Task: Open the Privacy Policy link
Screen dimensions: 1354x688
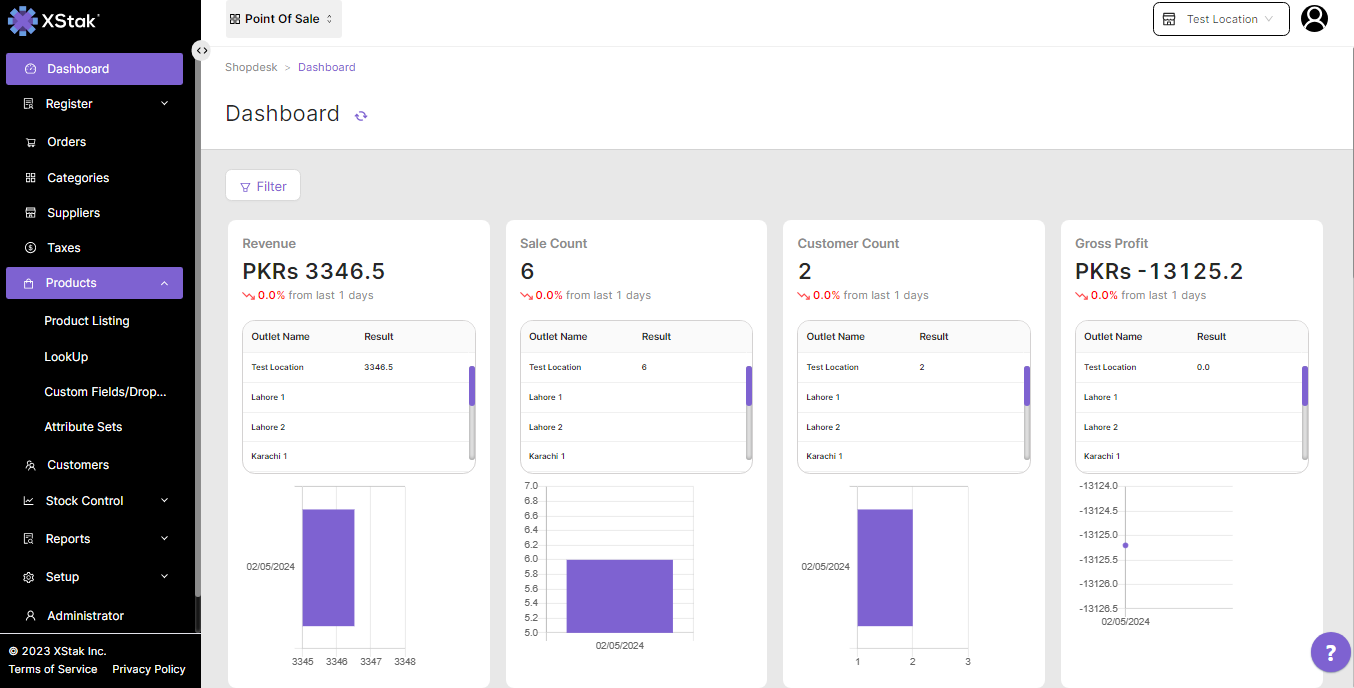Action: 149,669
